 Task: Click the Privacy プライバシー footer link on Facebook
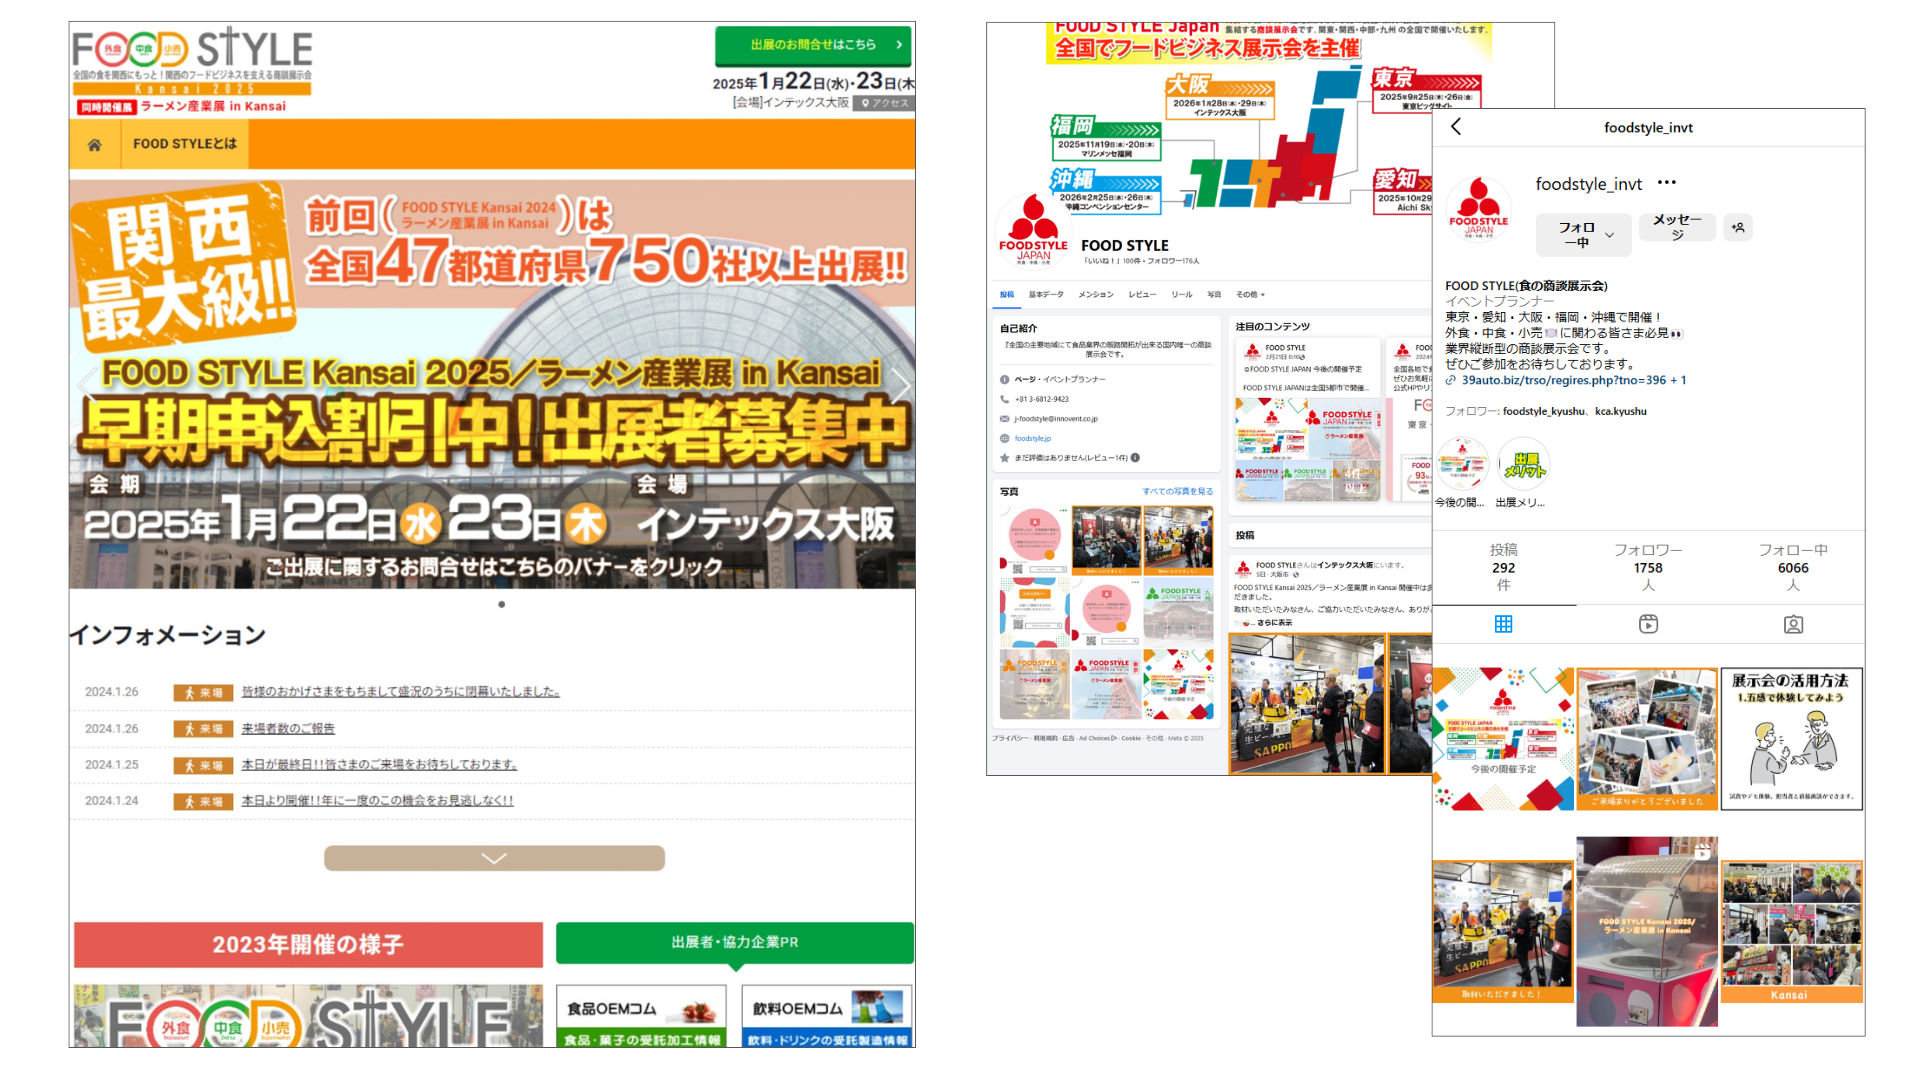1009,738
